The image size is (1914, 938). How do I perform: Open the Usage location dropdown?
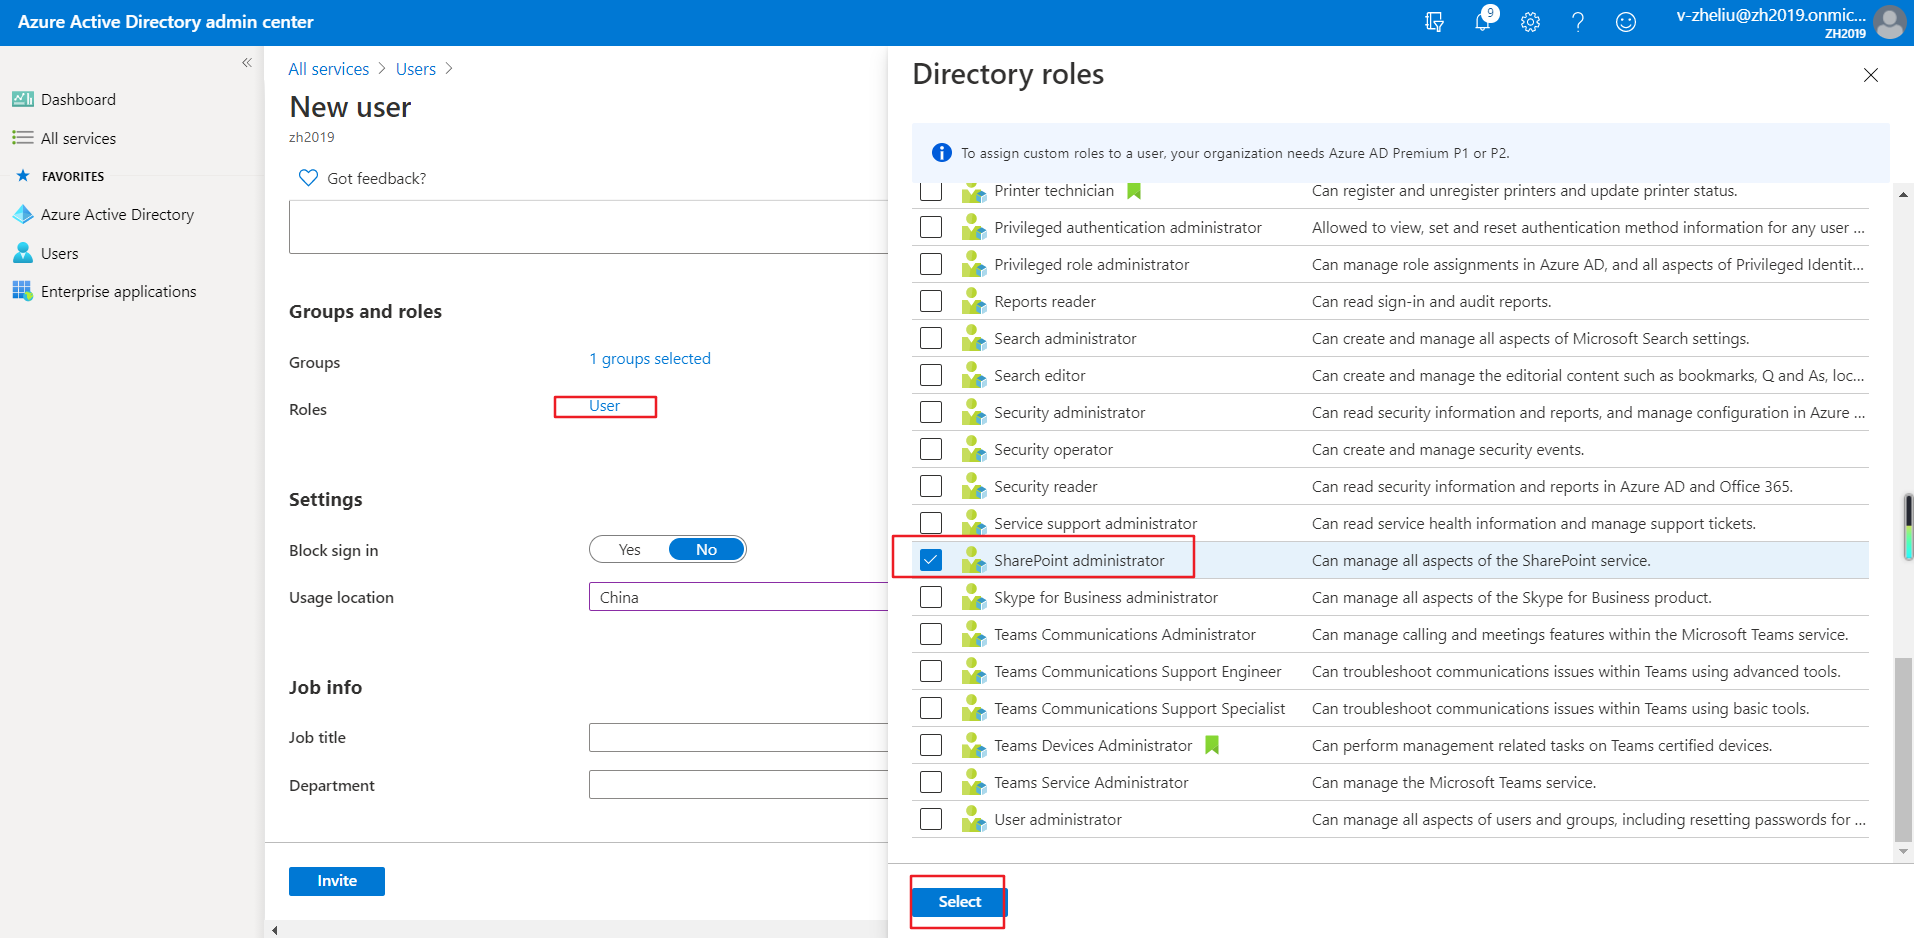tap(737, 597)
